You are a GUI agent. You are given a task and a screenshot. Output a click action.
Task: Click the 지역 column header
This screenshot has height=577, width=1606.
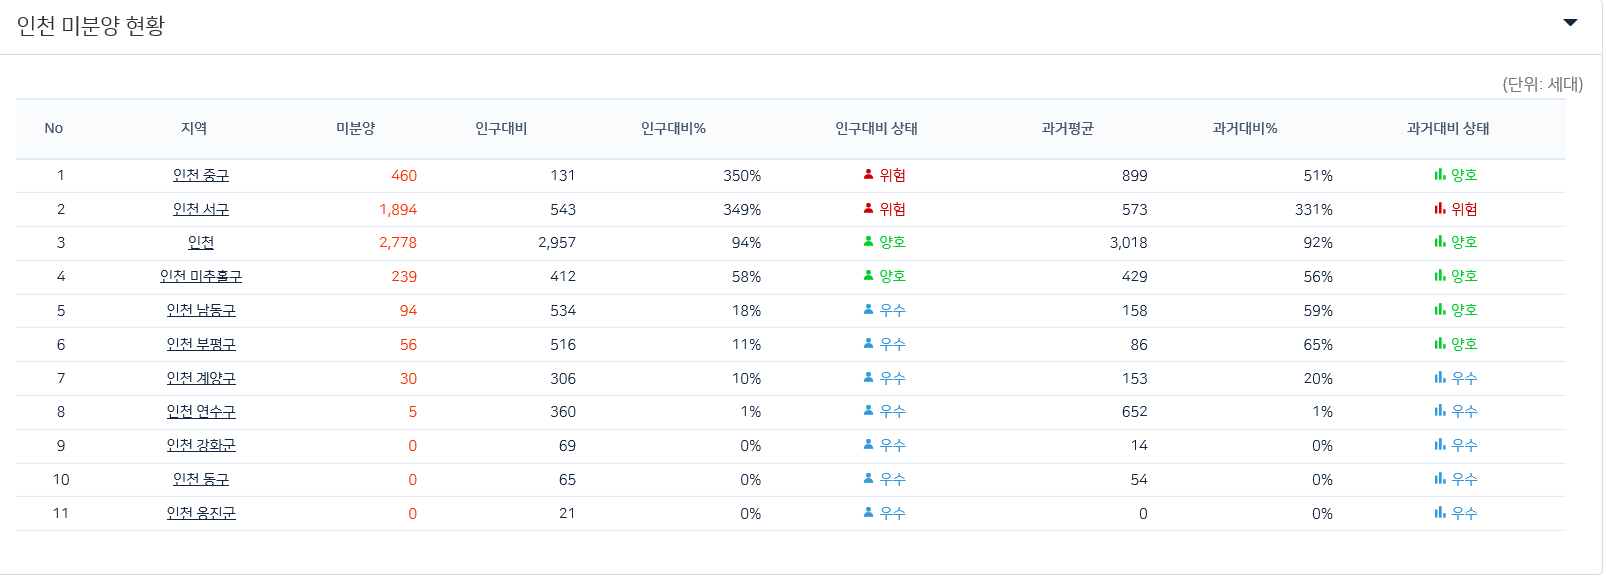(x=194, y=128)
